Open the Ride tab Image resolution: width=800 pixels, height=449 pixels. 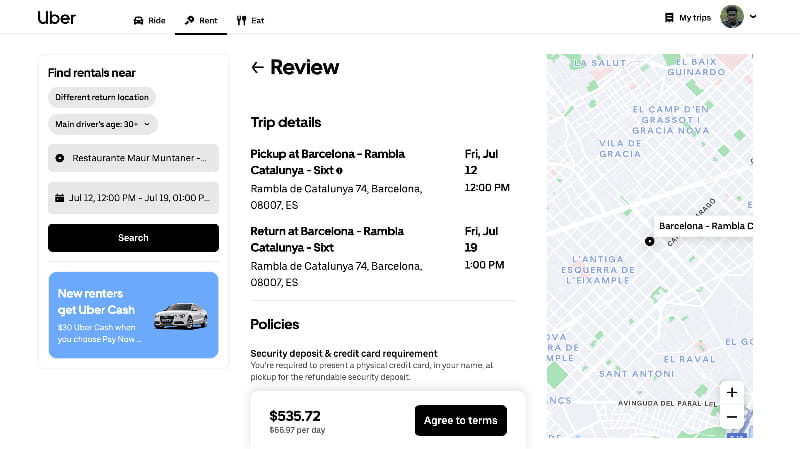pyautogui.click(x=149, y=20)
